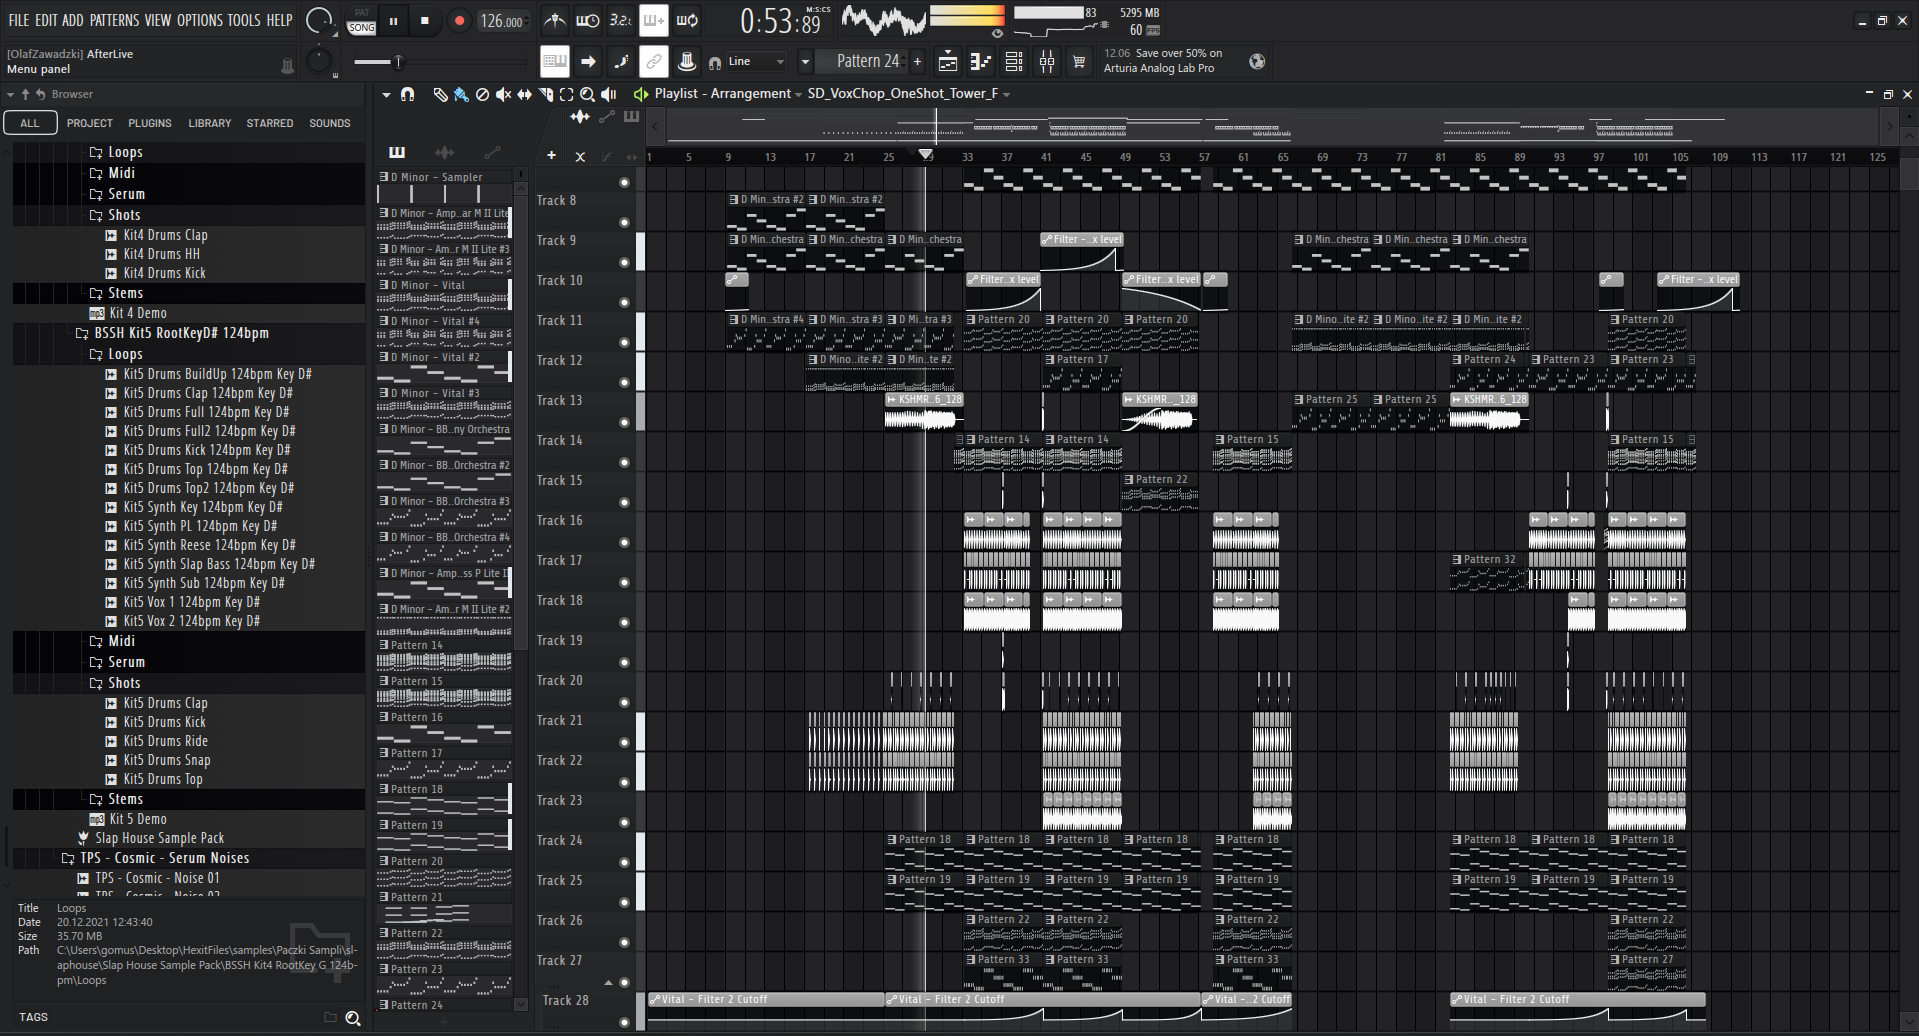Open the content shop cart icon
The width and height of the screenshot is (1919, 1036).
(1079, 62)
